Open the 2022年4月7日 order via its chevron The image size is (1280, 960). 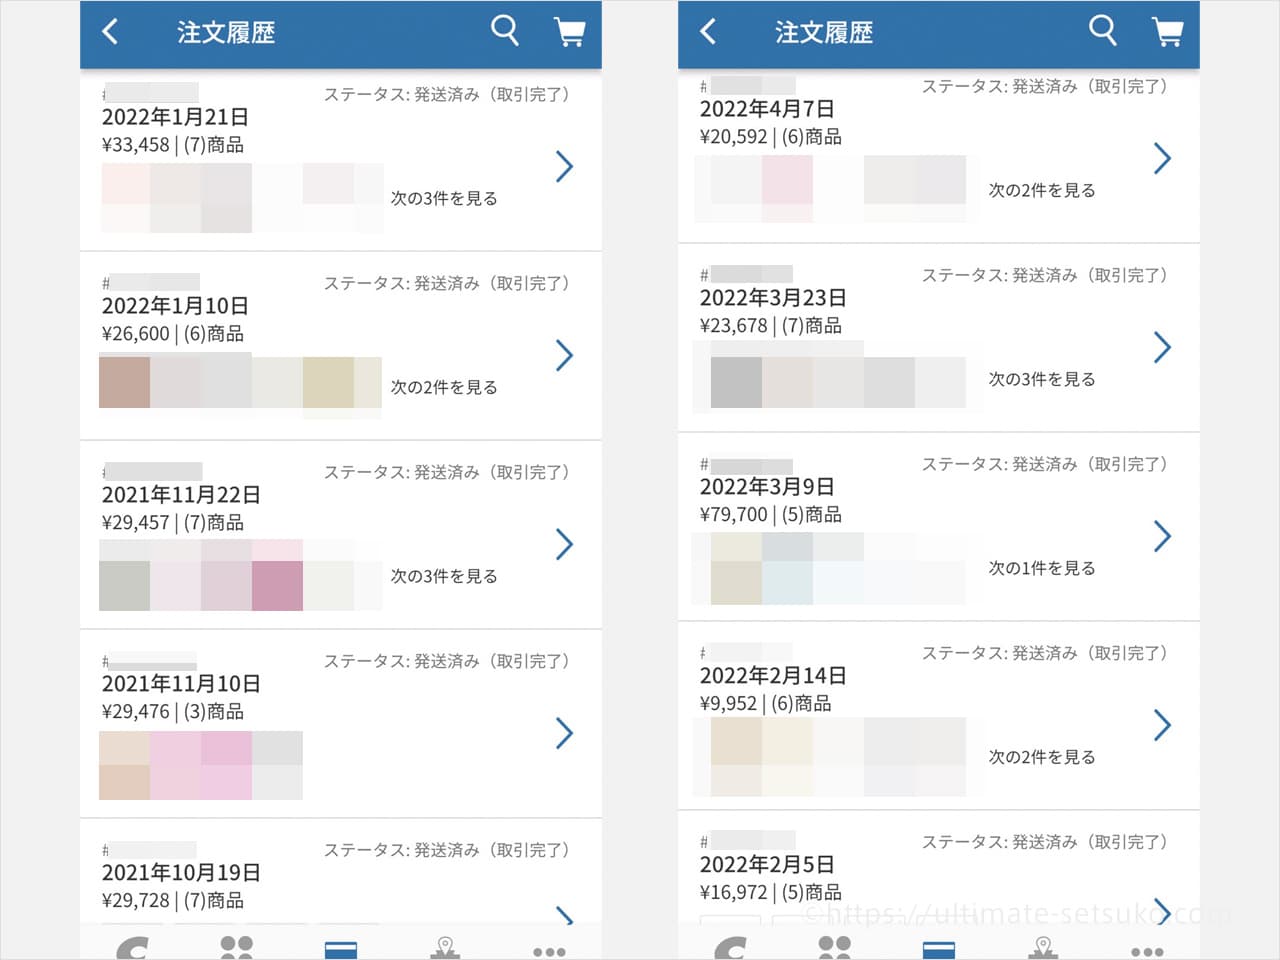pos(1162,158)
